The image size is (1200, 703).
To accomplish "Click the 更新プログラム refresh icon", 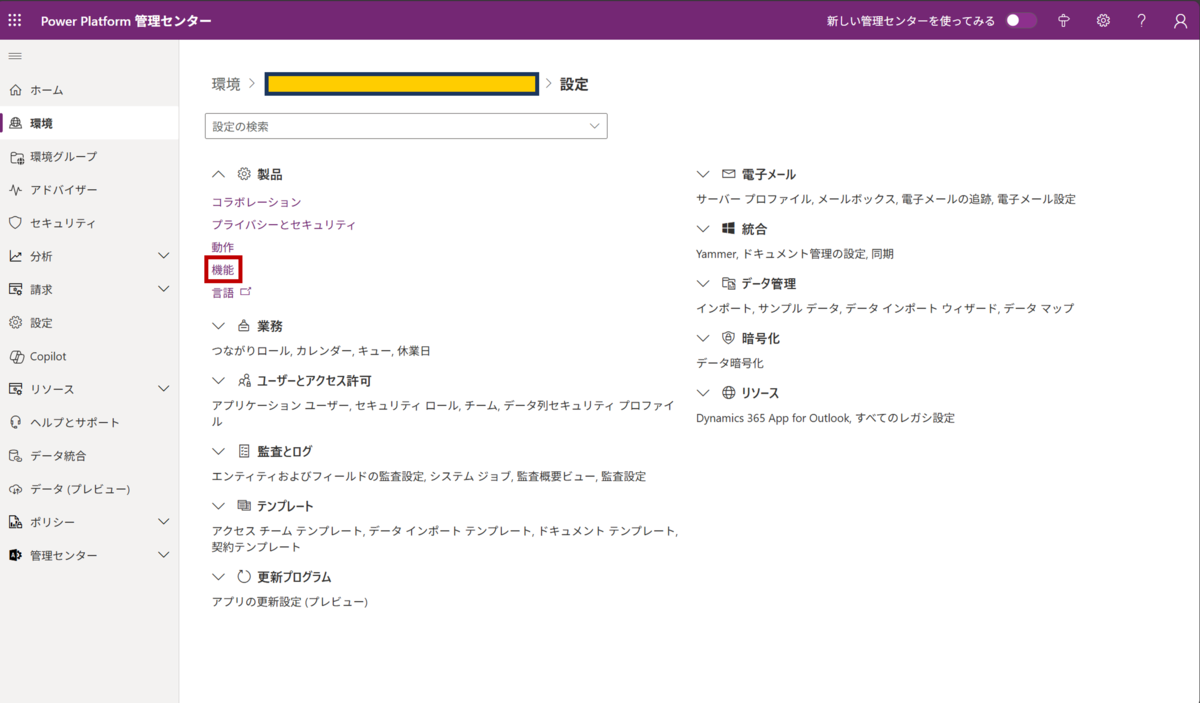I will click(x=244, y=577).
